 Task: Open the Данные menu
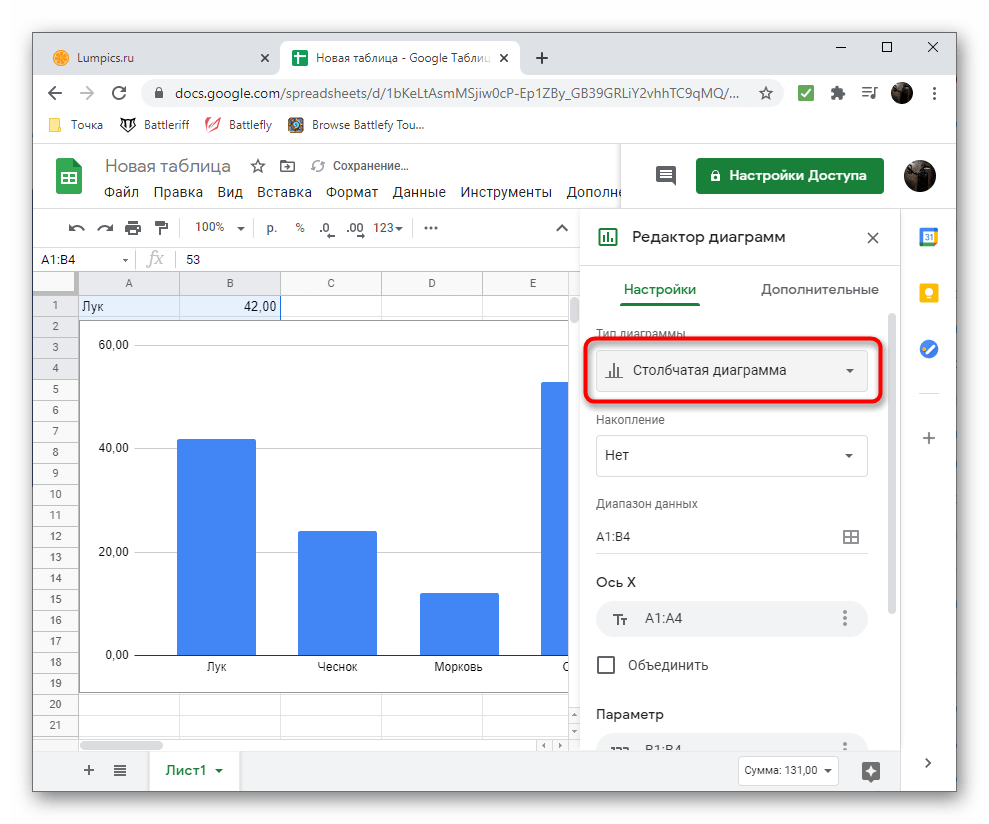(419, 192)
